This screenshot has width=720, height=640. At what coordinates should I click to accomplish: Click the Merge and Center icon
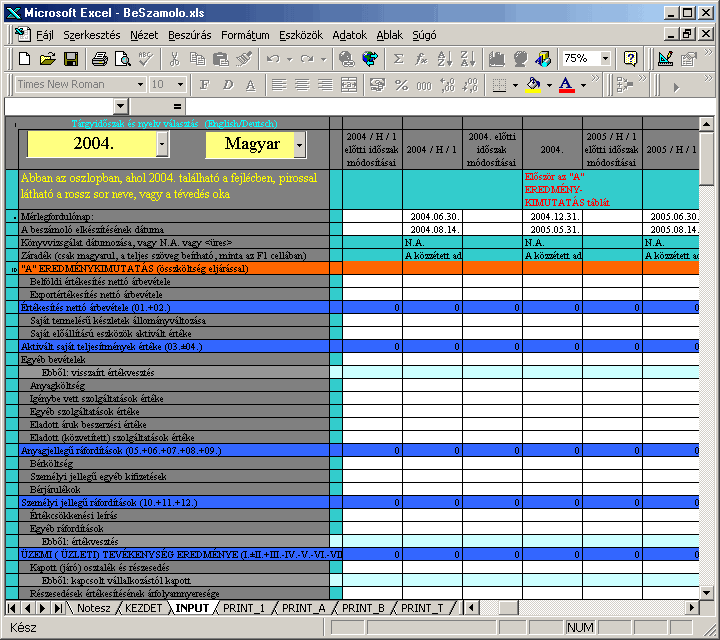pyautogui.click(x=349, y=85)
